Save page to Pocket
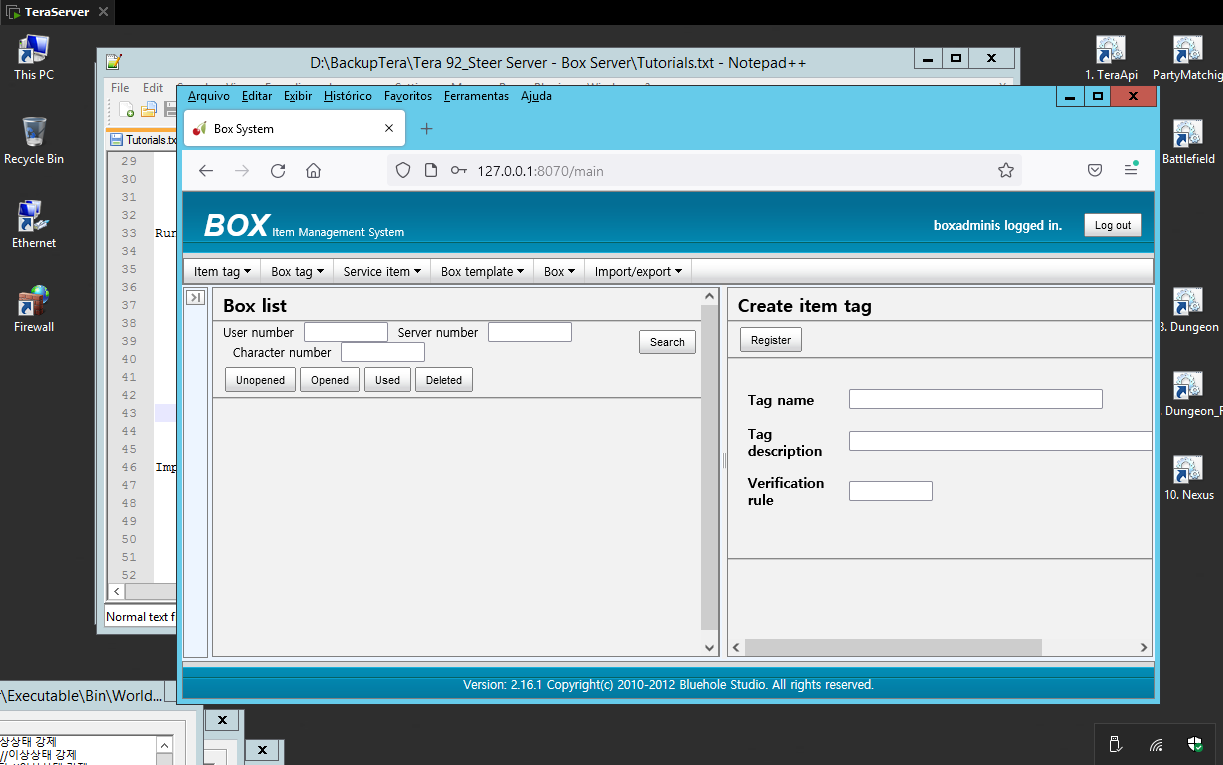Viewport: 1223px width, 765px height. (x=1095, y=171)
